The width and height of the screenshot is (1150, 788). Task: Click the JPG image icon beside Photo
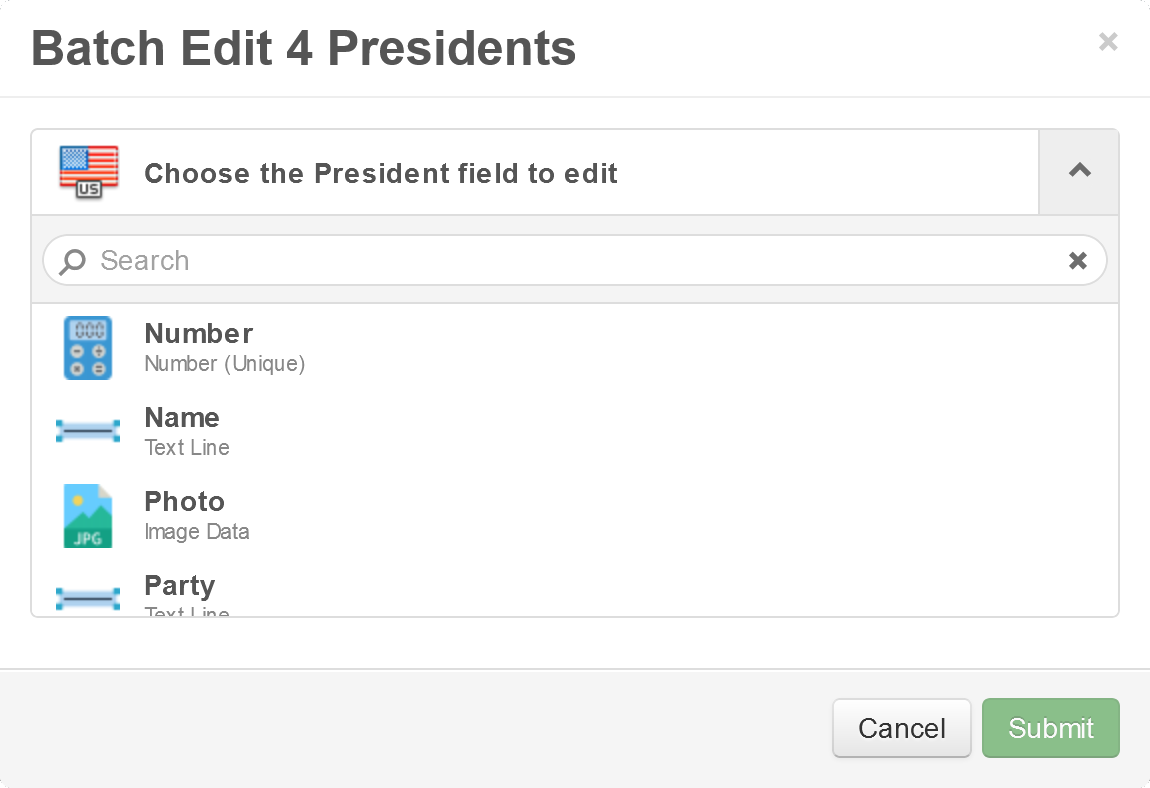pyautogui.click(x=88, y=515)
